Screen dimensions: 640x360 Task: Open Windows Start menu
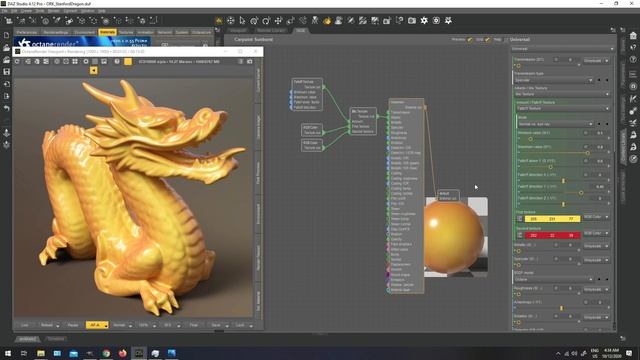[8, 353]
